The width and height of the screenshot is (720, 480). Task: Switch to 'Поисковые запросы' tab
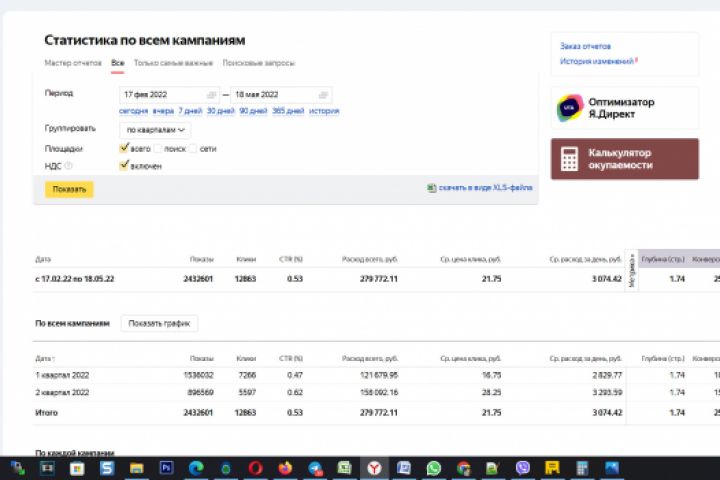pyautogui.click(x=259, y=63)
